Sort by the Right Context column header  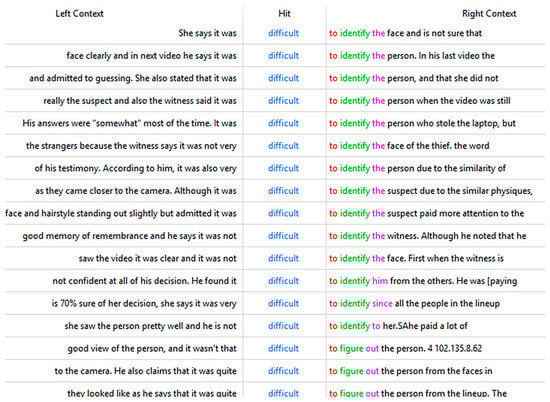tap(489, 14)
